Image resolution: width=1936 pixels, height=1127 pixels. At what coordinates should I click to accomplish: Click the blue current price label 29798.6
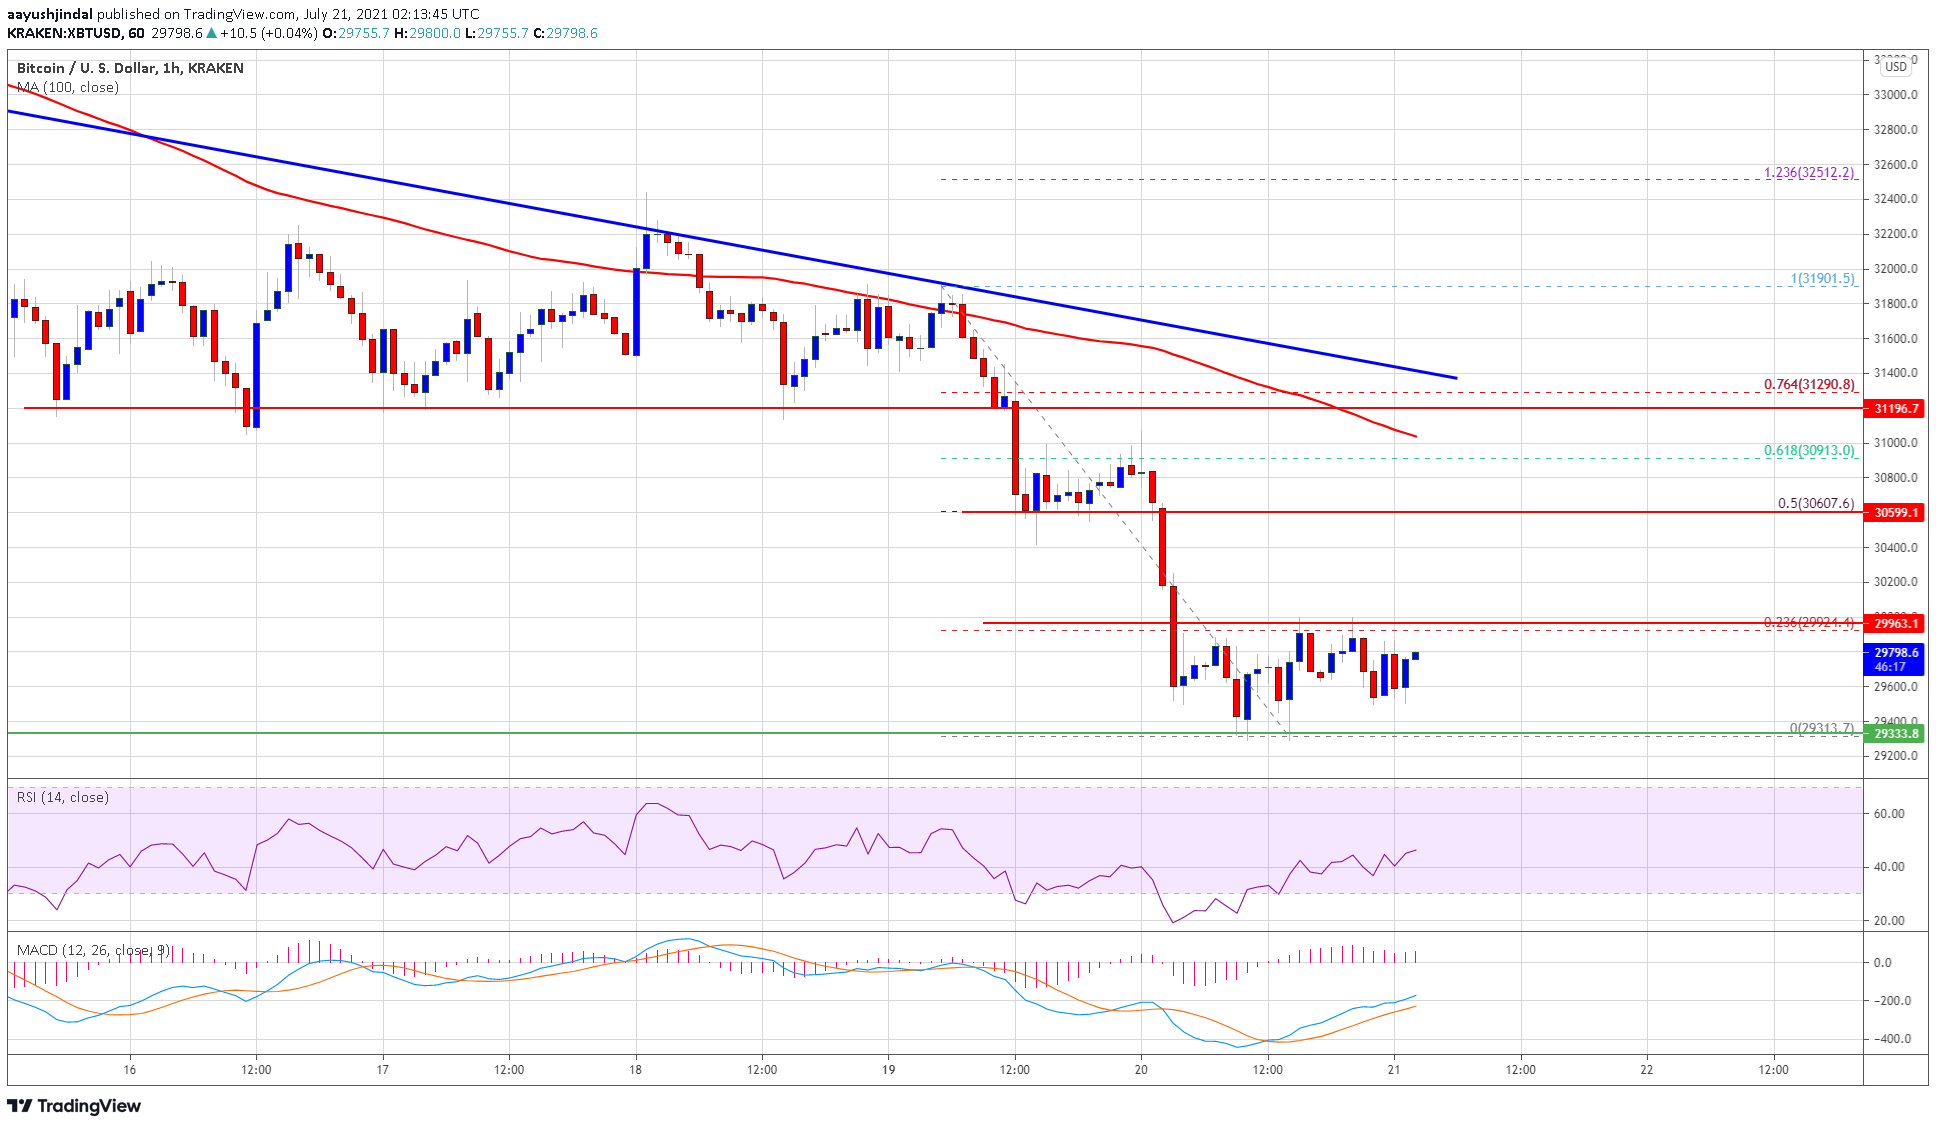(1895, 652)
